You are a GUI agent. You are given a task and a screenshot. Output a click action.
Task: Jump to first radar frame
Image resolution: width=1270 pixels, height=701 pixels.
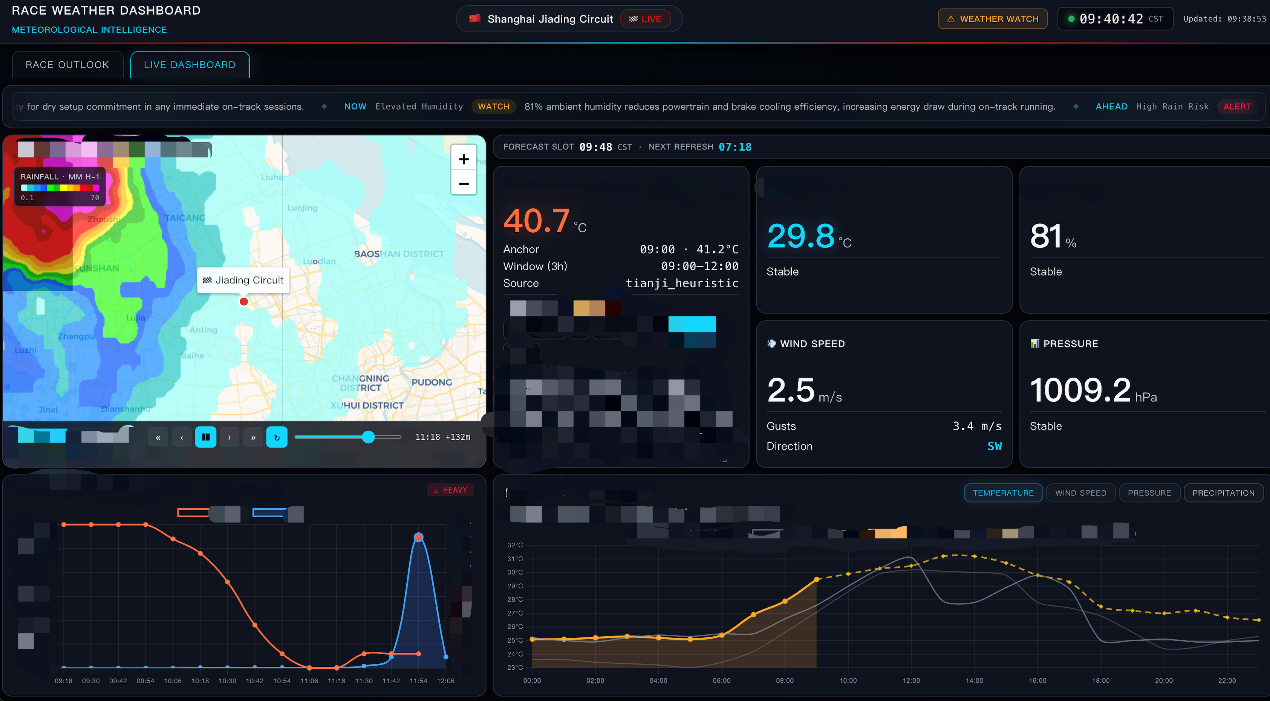158,436
